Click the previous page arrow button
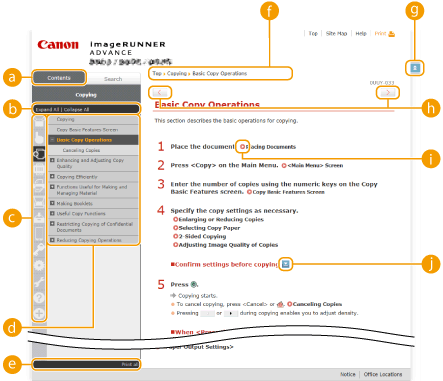 coord(160,92)
